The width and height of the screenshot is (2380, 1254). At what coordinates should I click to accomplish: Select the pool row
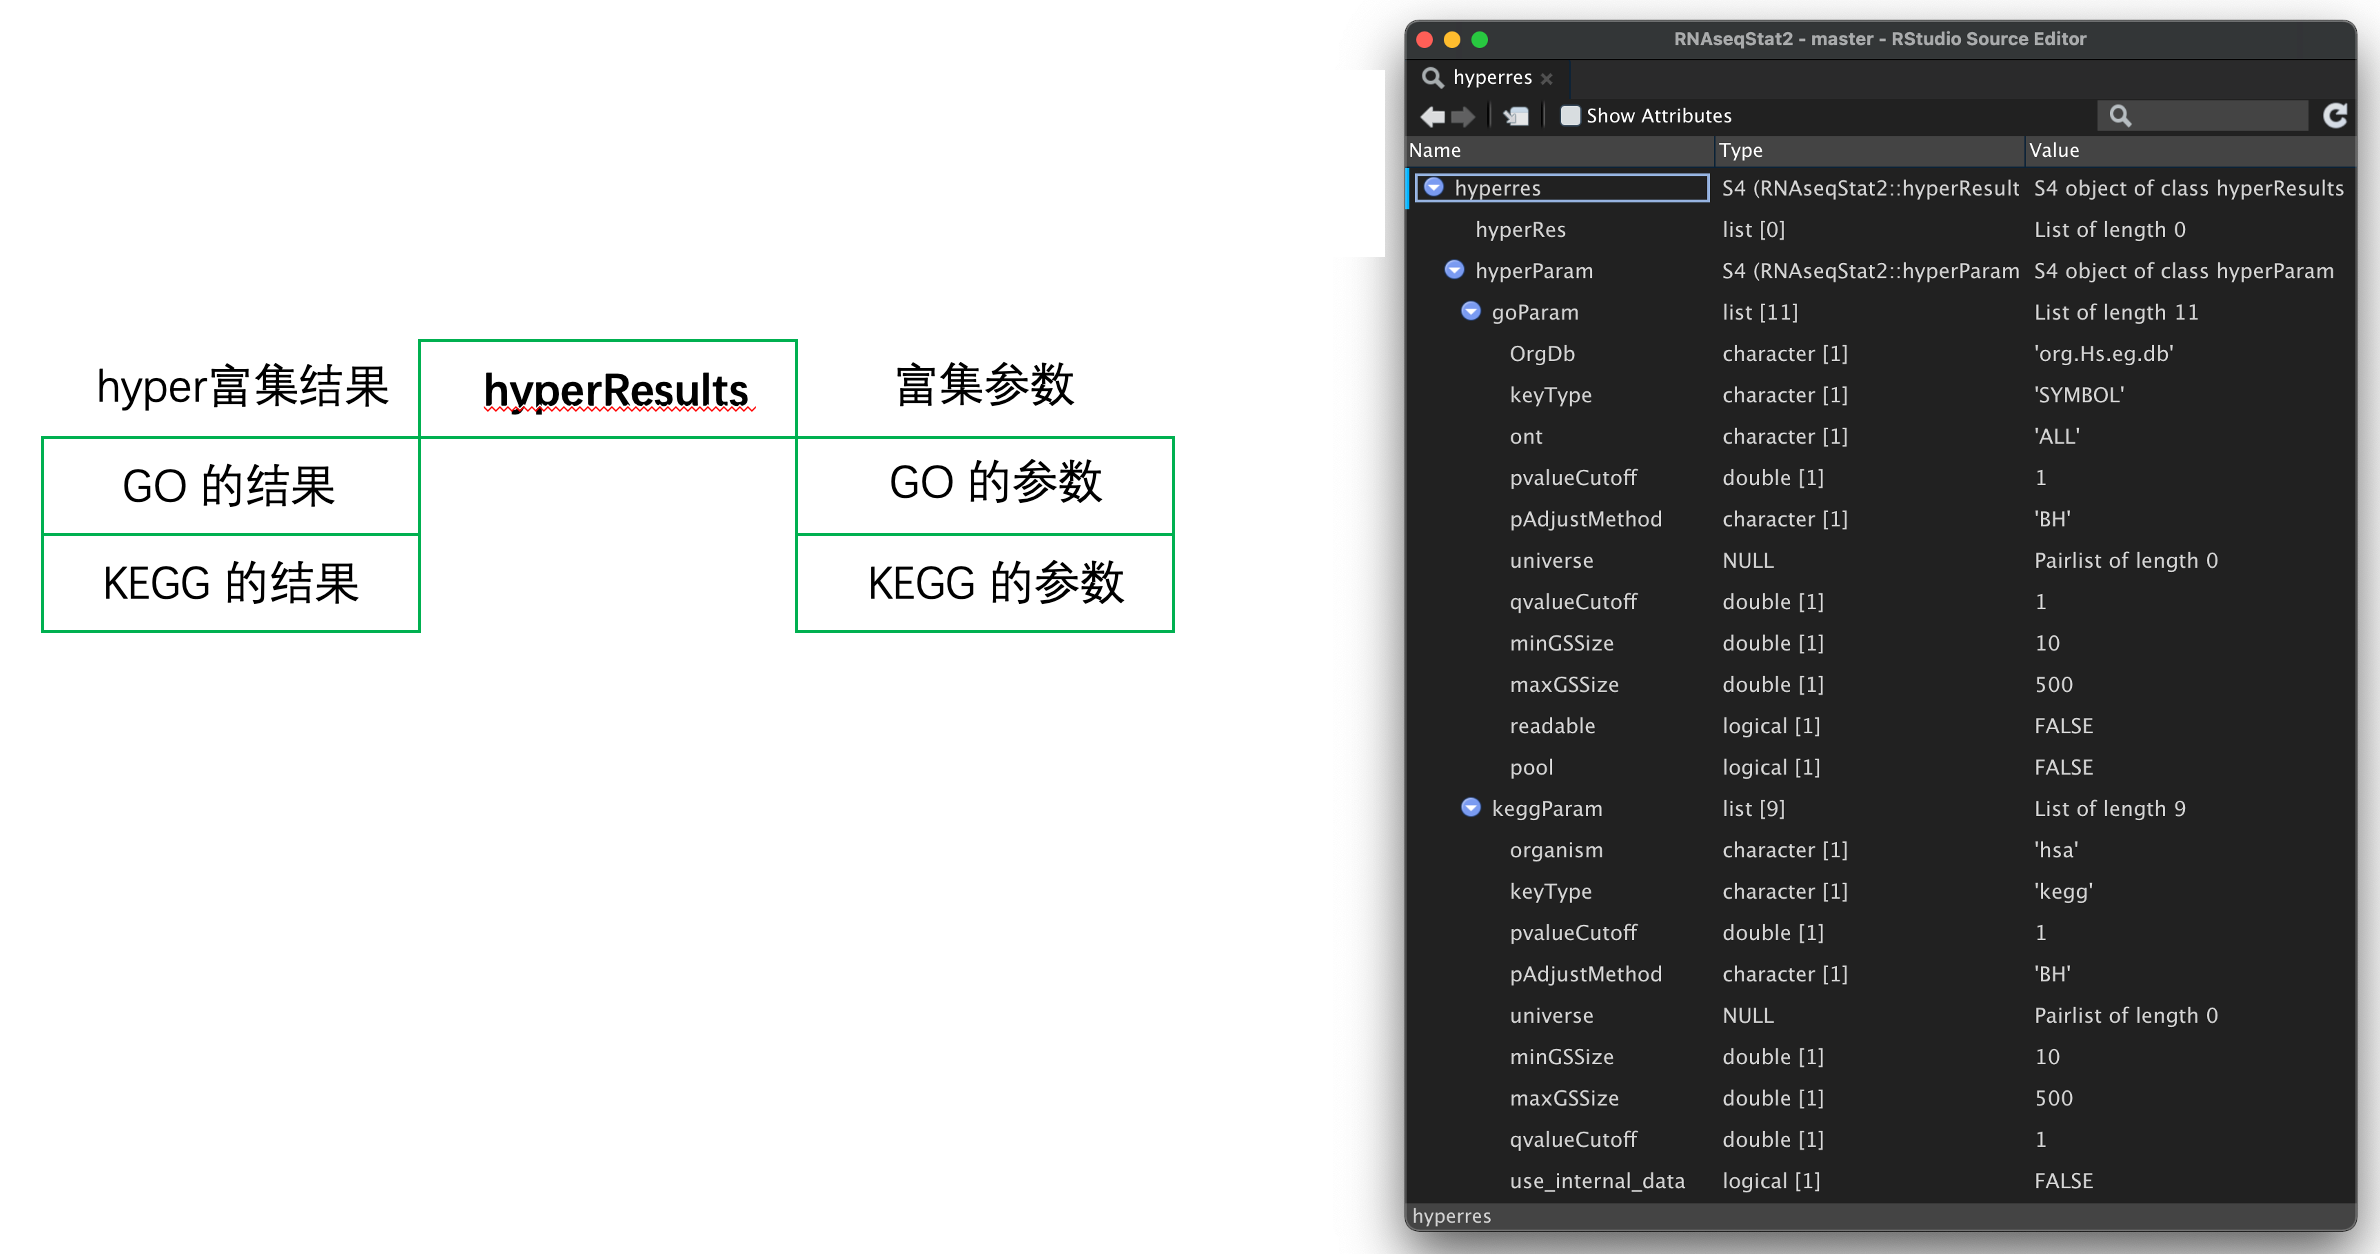coord(1881,767)
